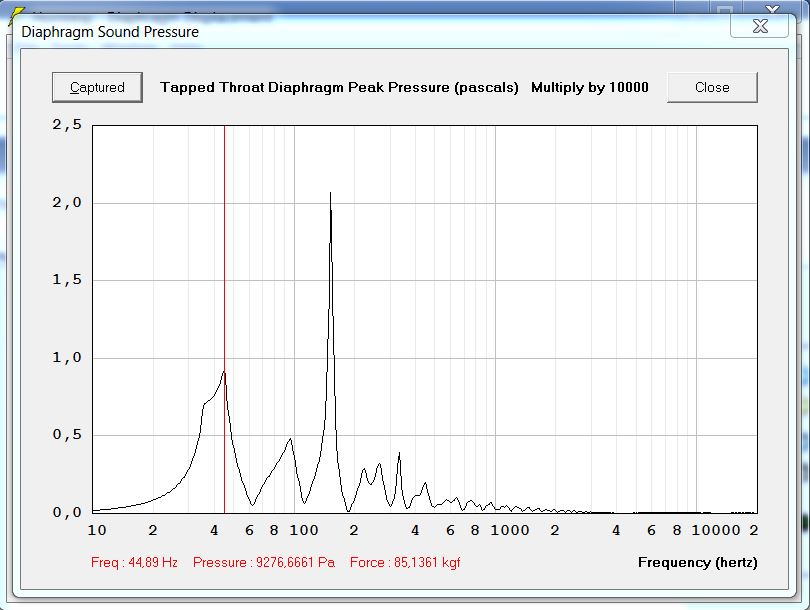The height and width of the screenshot is (610, 810).
Task: Close the Diaphragm Sound Pressure dialog with X
Action: tap(760, 26)
